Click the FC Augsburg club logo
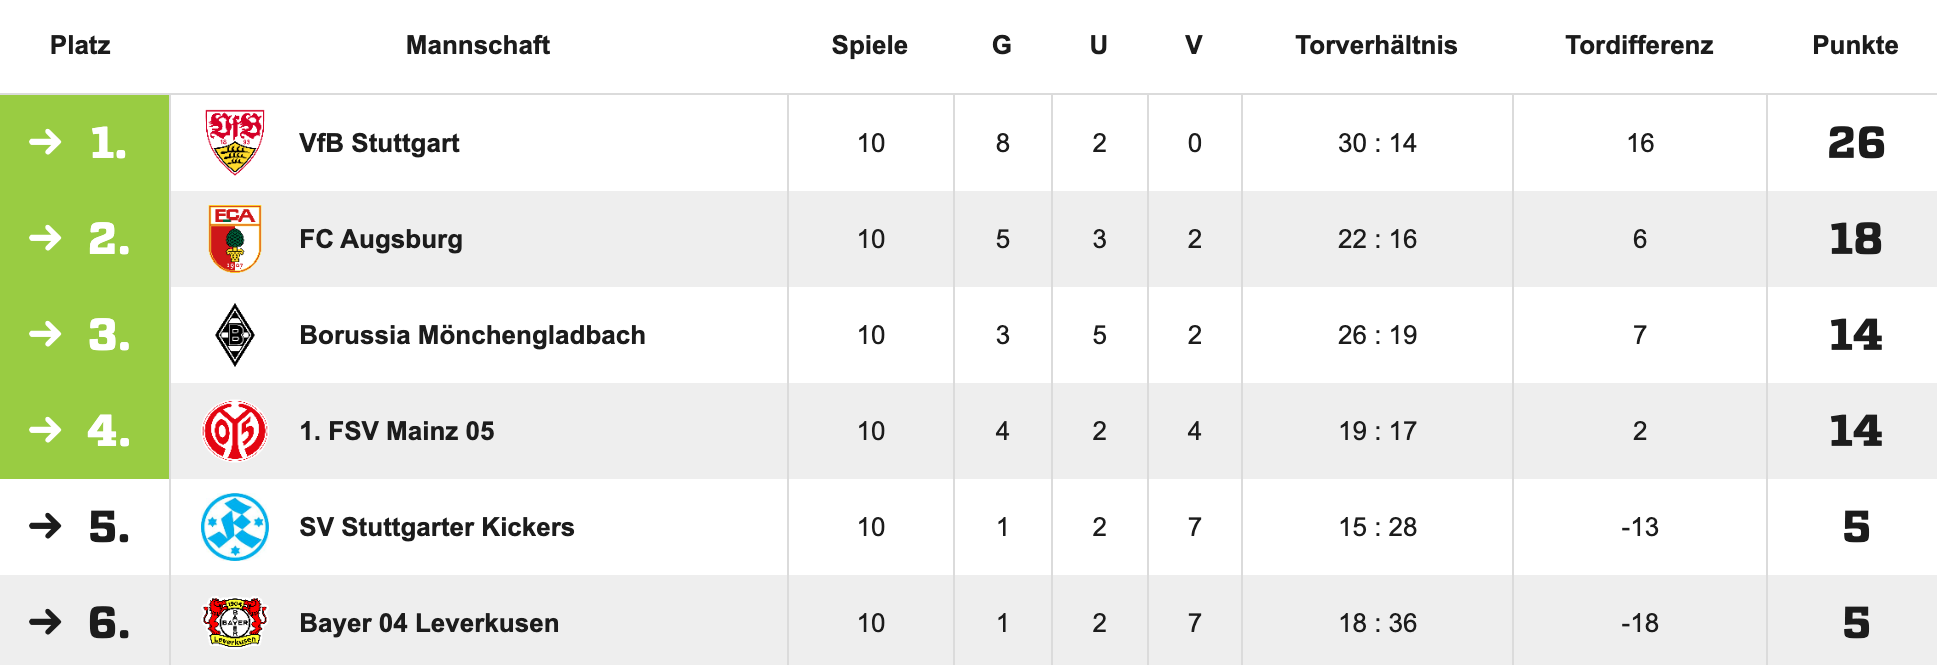 pyautogui.click(x=235, y=239)
